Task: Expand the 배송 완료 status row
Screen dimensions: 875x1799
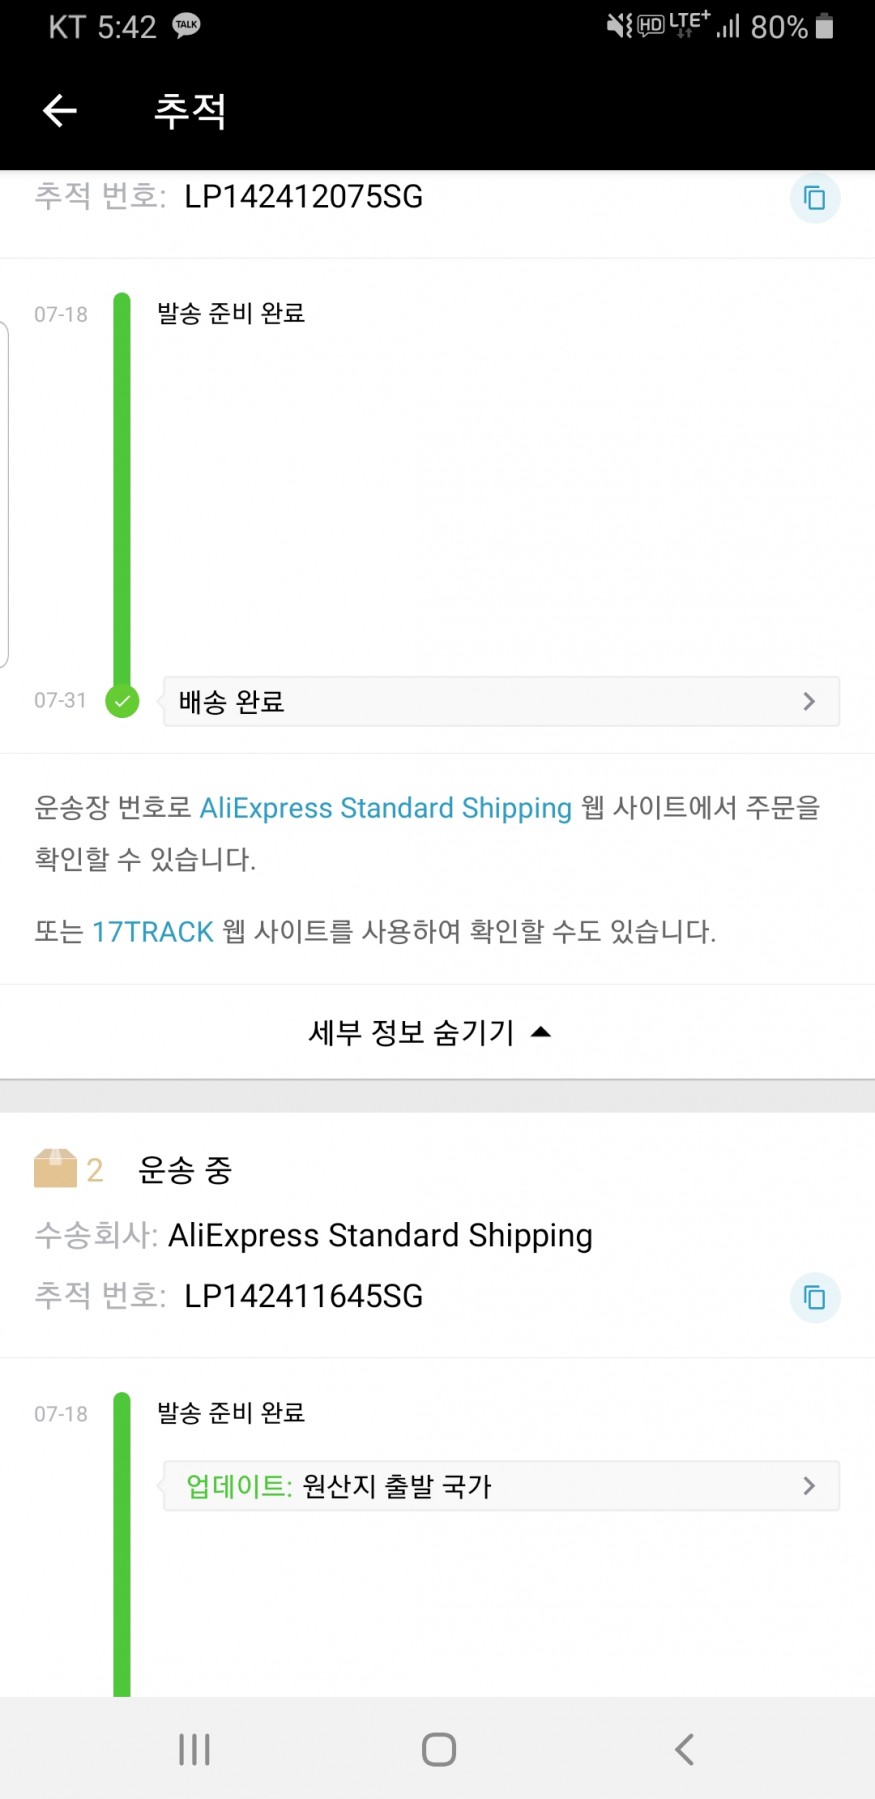Action: click(500, 701)
